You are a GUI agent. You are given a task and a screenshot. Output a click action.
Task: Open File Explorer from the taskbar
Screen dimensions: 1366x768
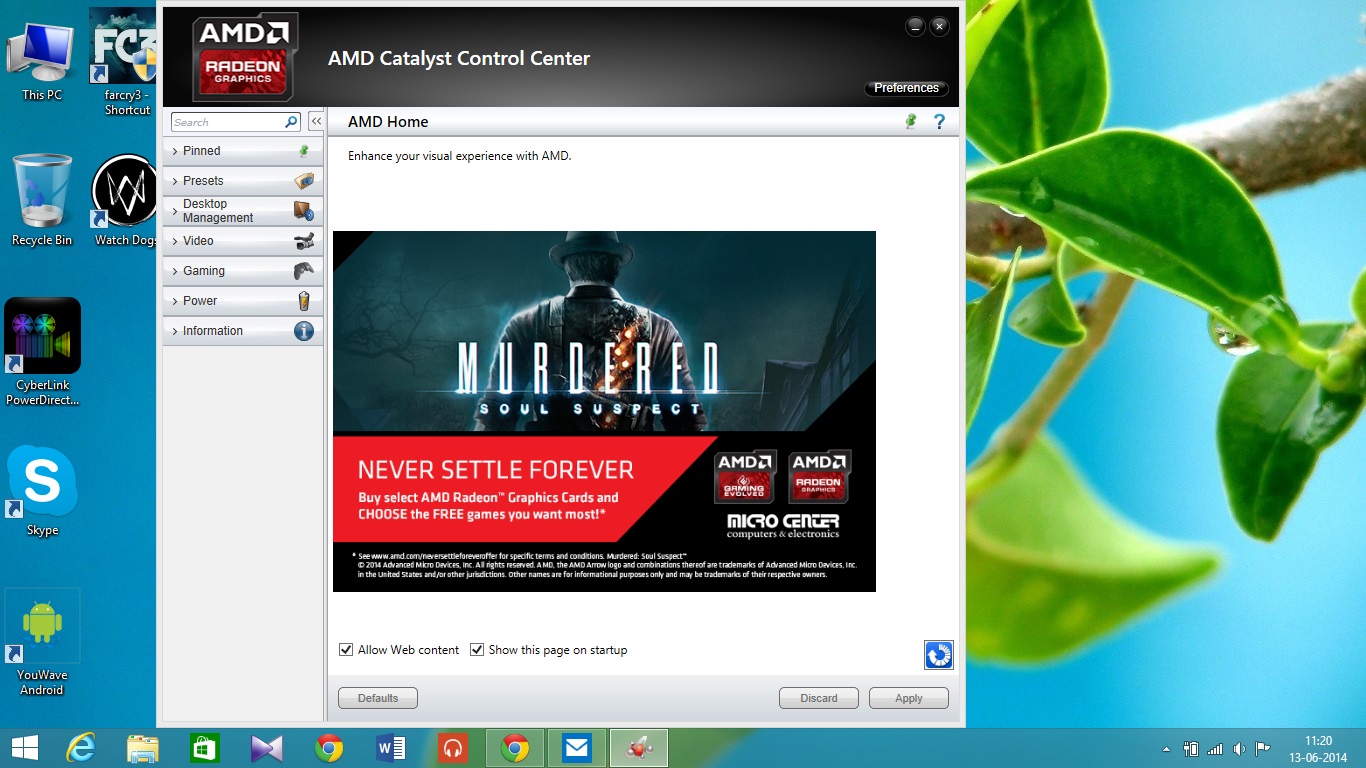point(143,748)
